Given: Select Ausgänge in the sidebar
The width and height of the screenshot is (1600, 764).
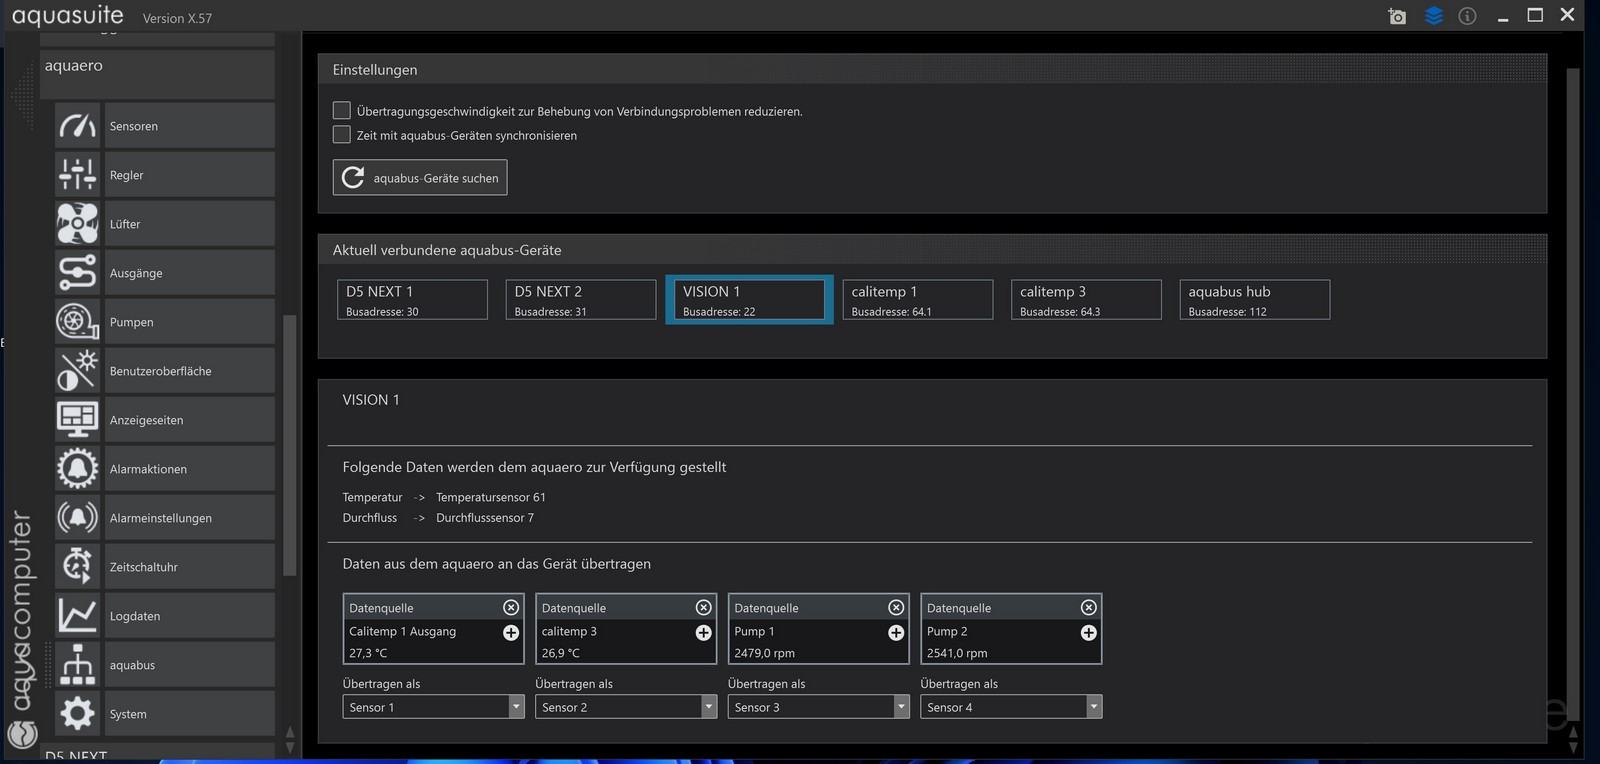Looking at the screenshot, I should [189, 273].
